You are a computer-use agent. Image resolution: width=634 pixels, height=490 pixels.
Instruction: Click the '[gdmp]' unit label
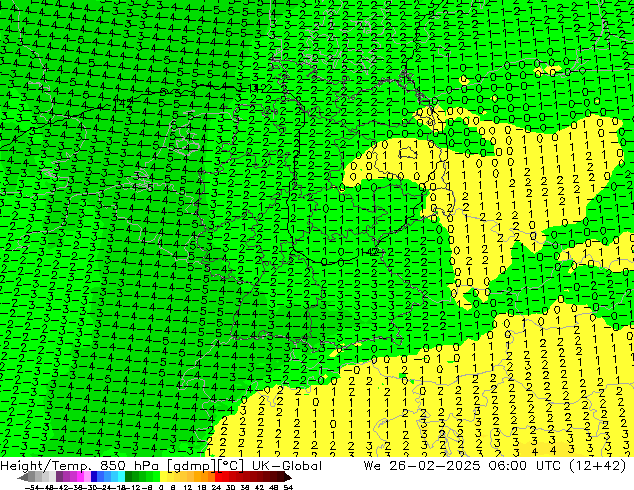click(190, 466)
